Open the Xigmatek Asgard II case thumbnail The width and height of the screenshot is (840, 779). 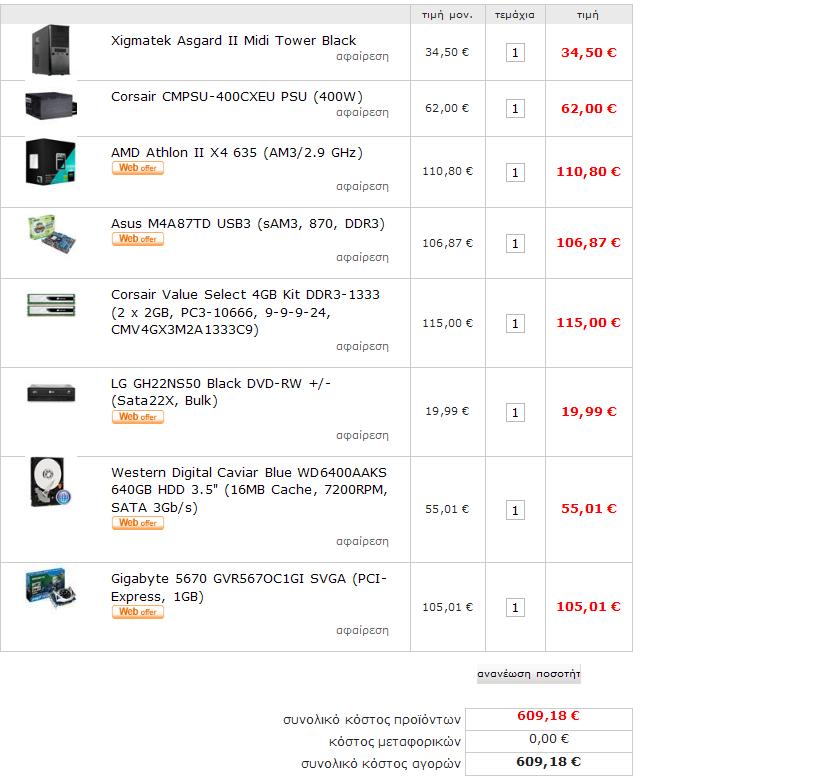point(51,50)
